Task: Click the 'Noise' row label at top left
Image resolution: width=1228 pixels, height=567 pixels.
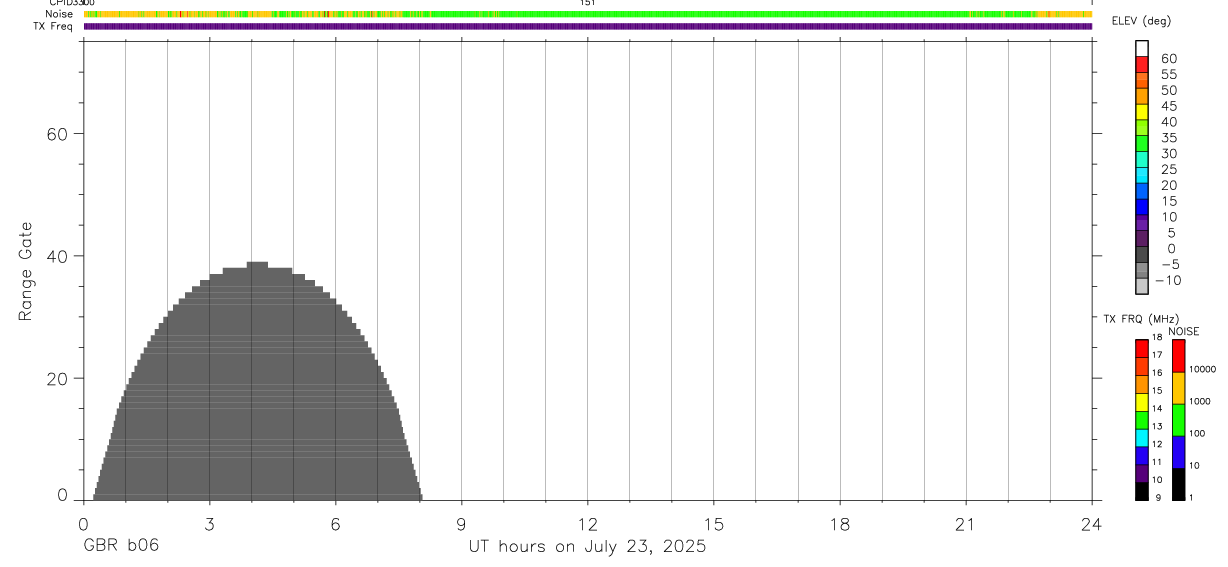Action: pos(59,14)
